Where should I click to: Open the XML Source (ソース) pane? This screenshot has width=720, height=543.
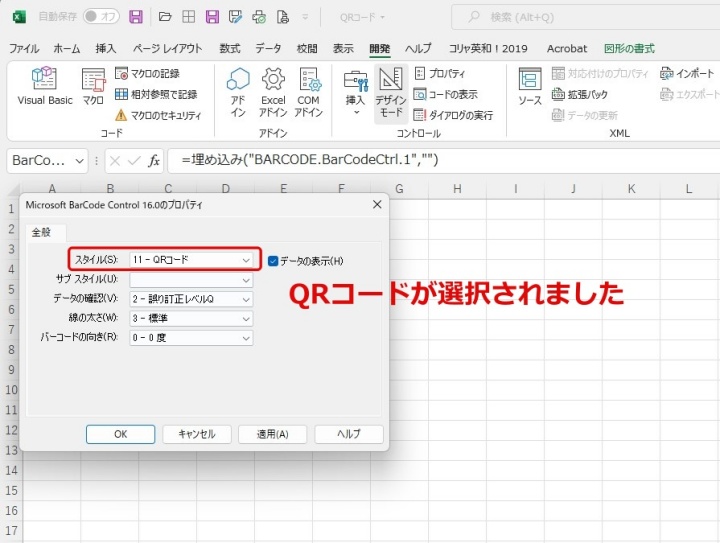tap(529, 86)
